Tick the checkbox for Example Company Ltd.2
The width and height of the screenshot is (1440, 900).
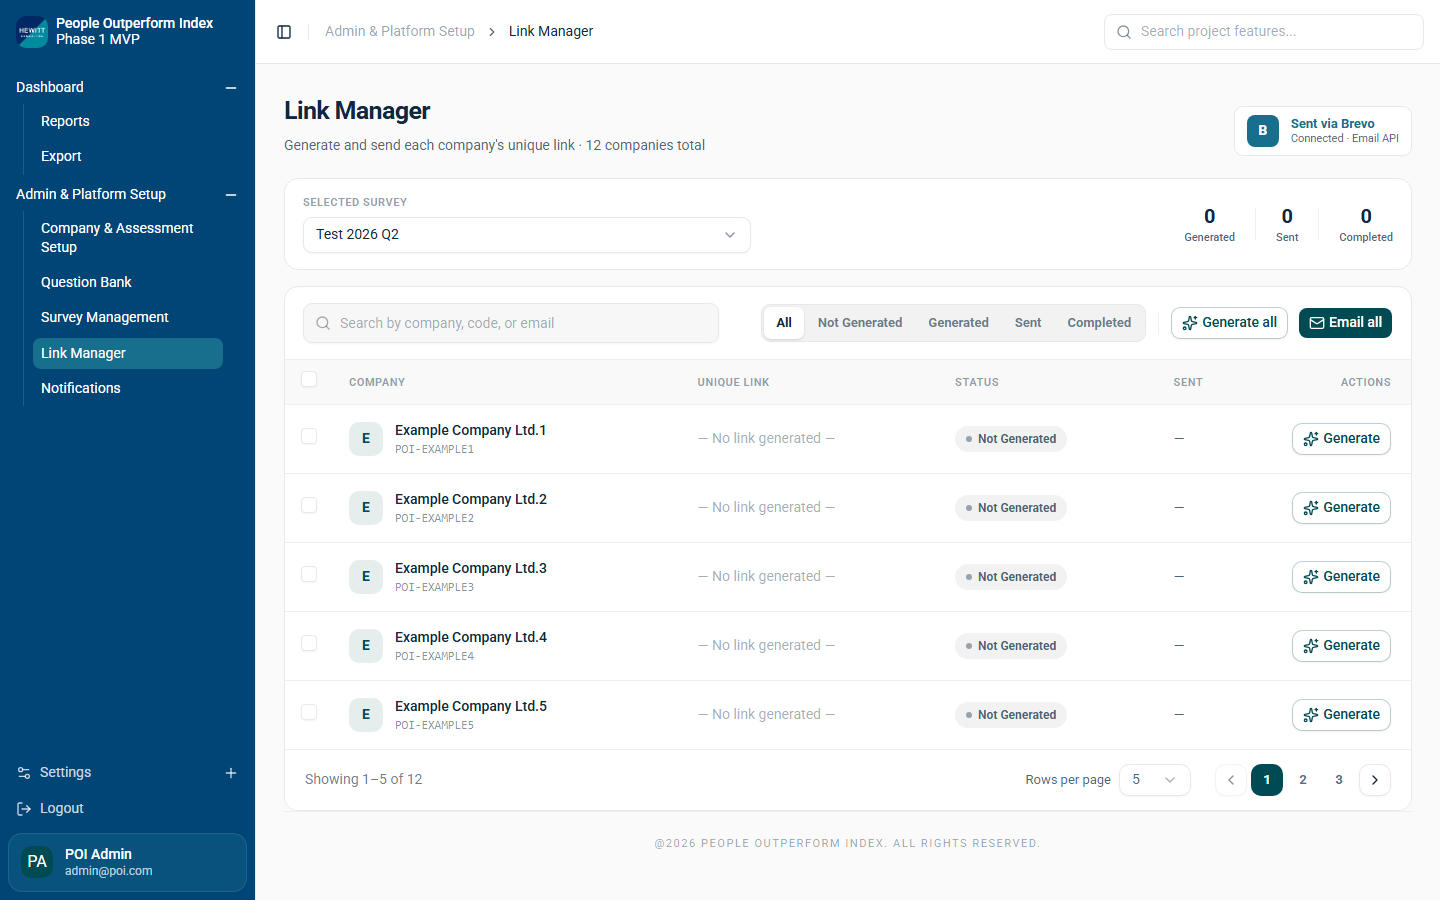click(x=309, y=505)
